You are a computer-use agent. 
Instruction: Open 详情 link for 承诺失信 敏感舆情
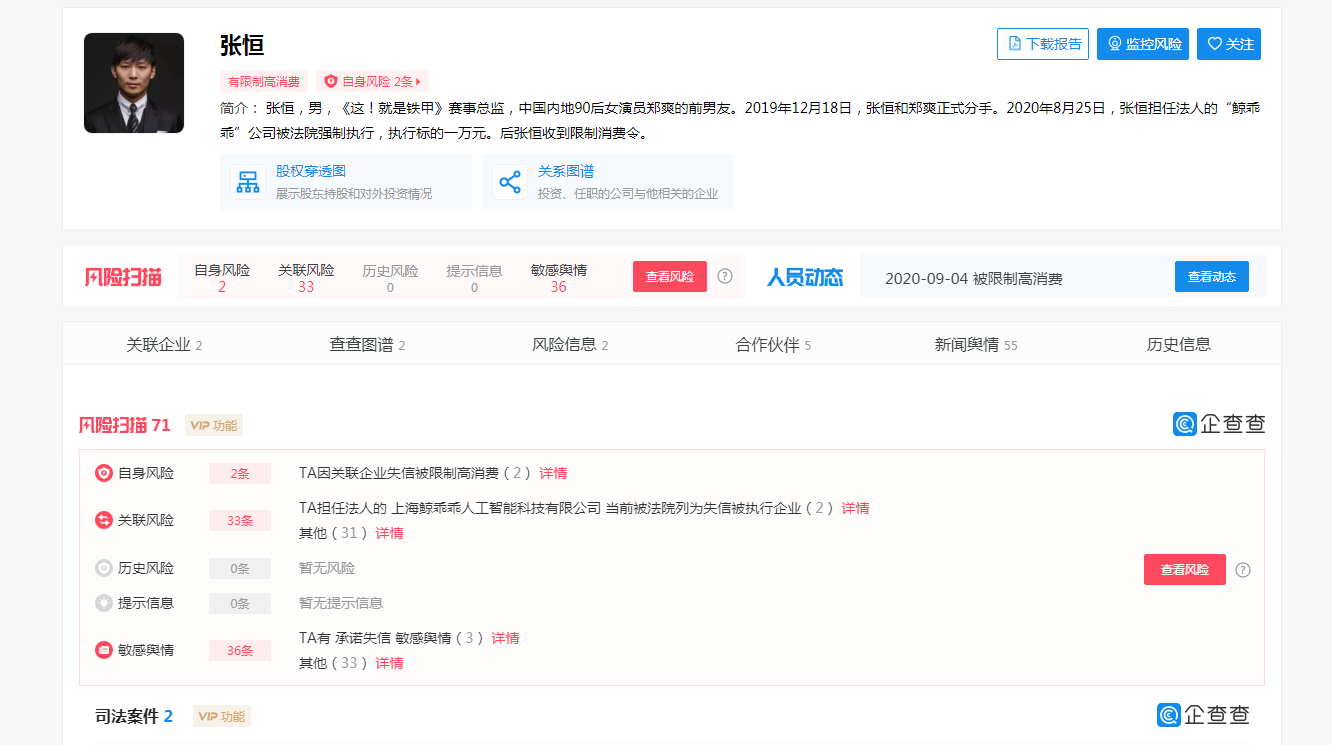[505, 638]
